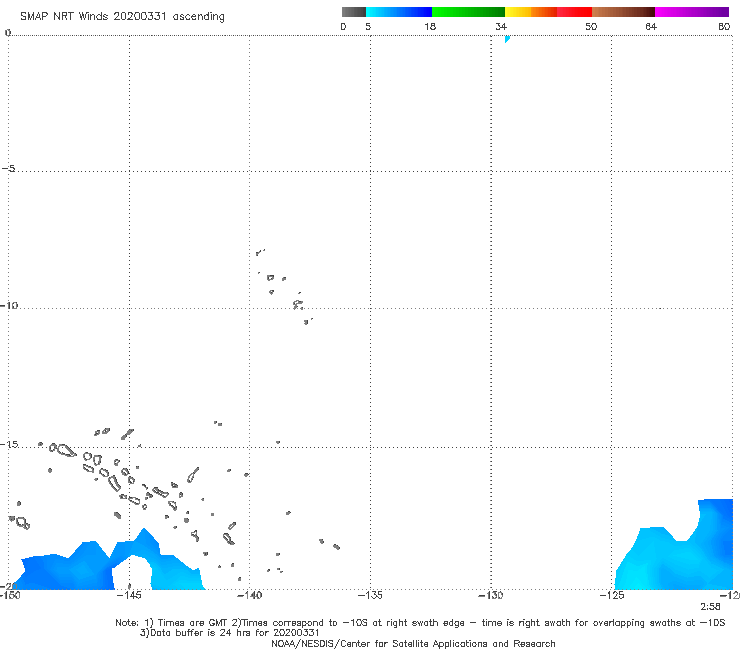The image size is (740, 650).
Task: Click the green 18-34 segment of the color bar
Action: click(x=468, y=12)
